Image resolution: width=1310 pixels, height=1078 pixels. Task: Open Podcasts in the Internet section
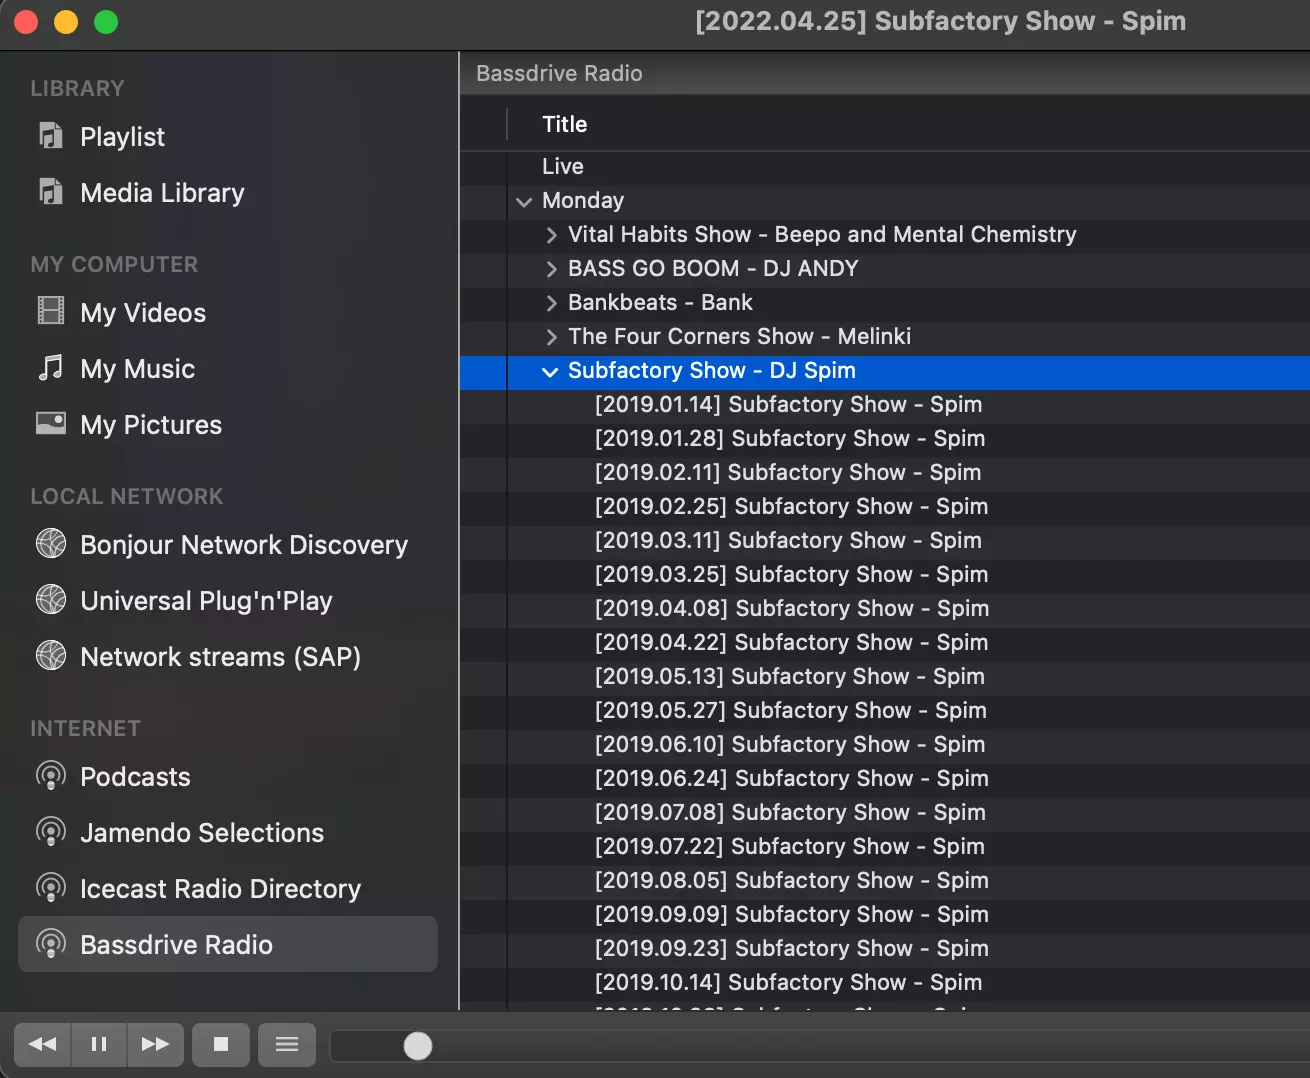click(135, 777)
